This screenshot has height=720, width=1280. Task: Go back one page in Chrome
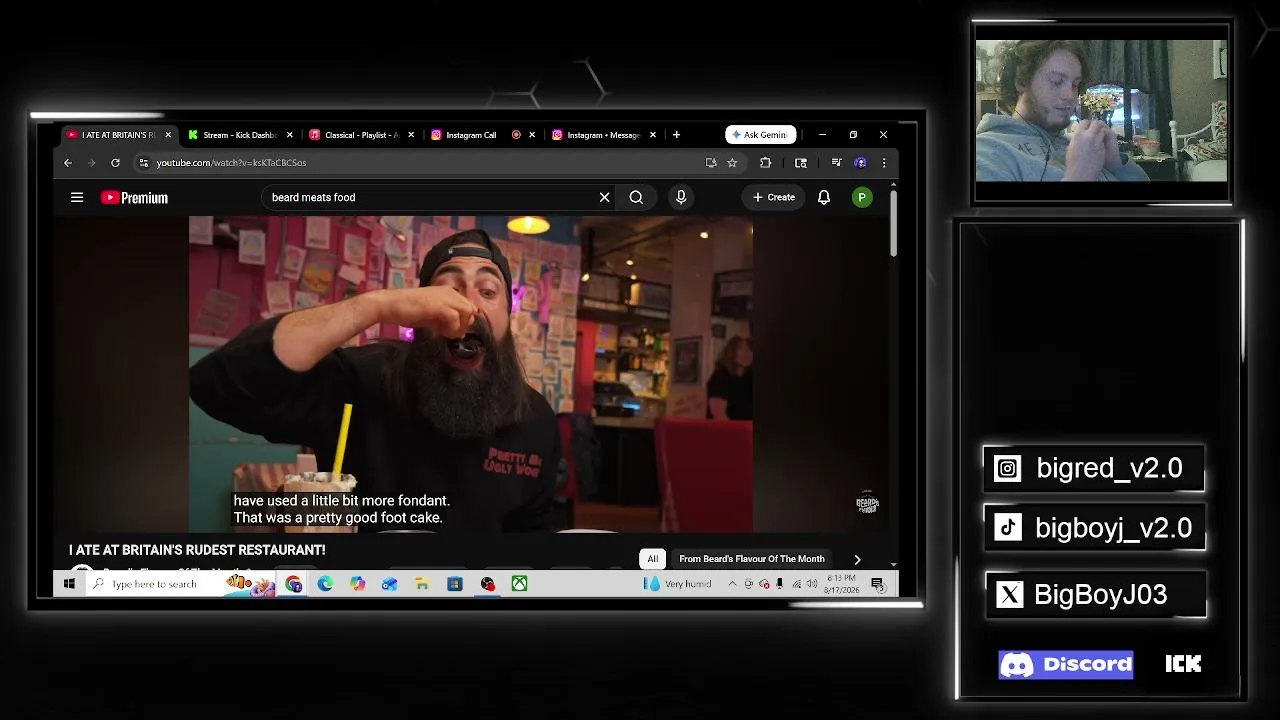pos(68,163)
